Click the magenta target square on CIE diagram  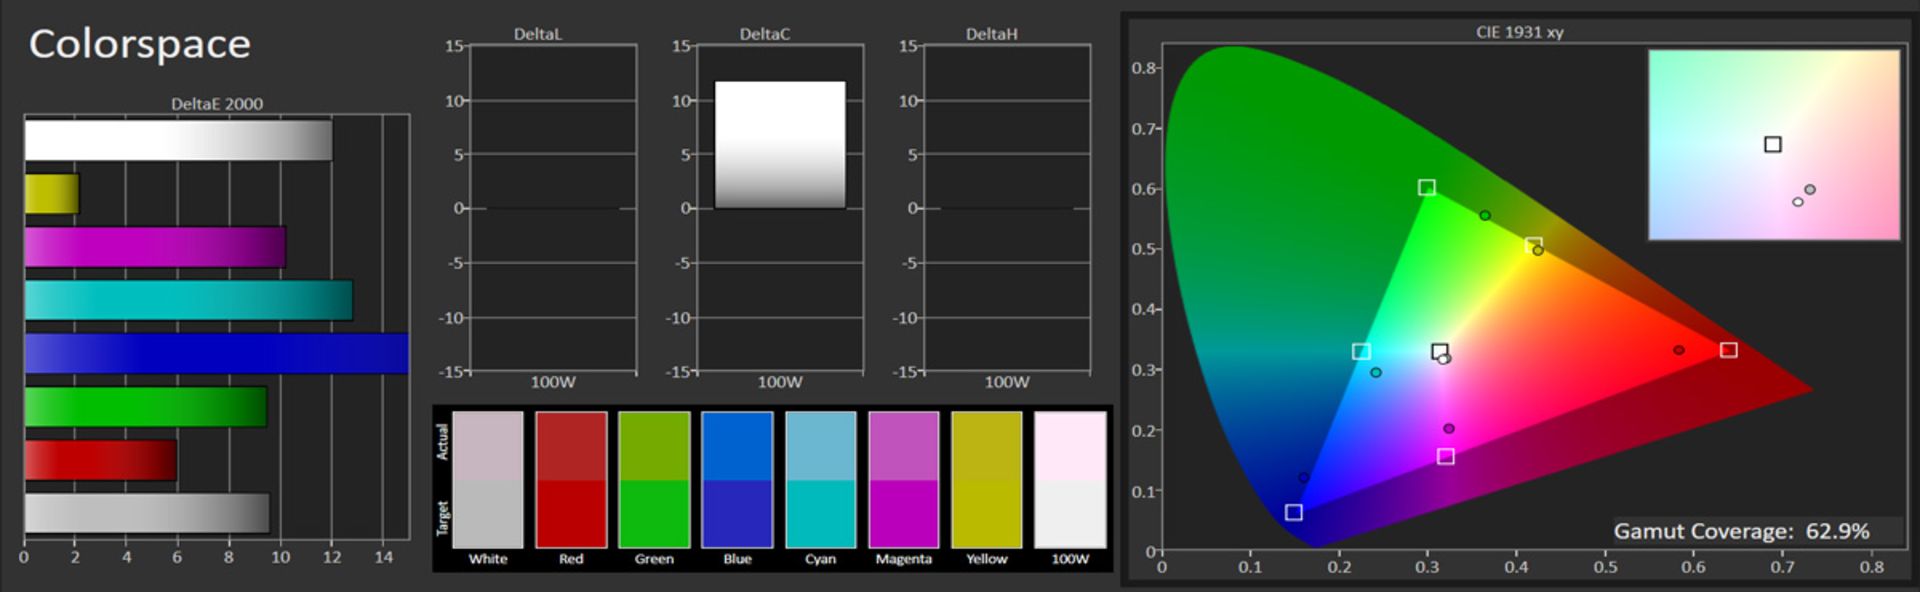[1446, 457]
